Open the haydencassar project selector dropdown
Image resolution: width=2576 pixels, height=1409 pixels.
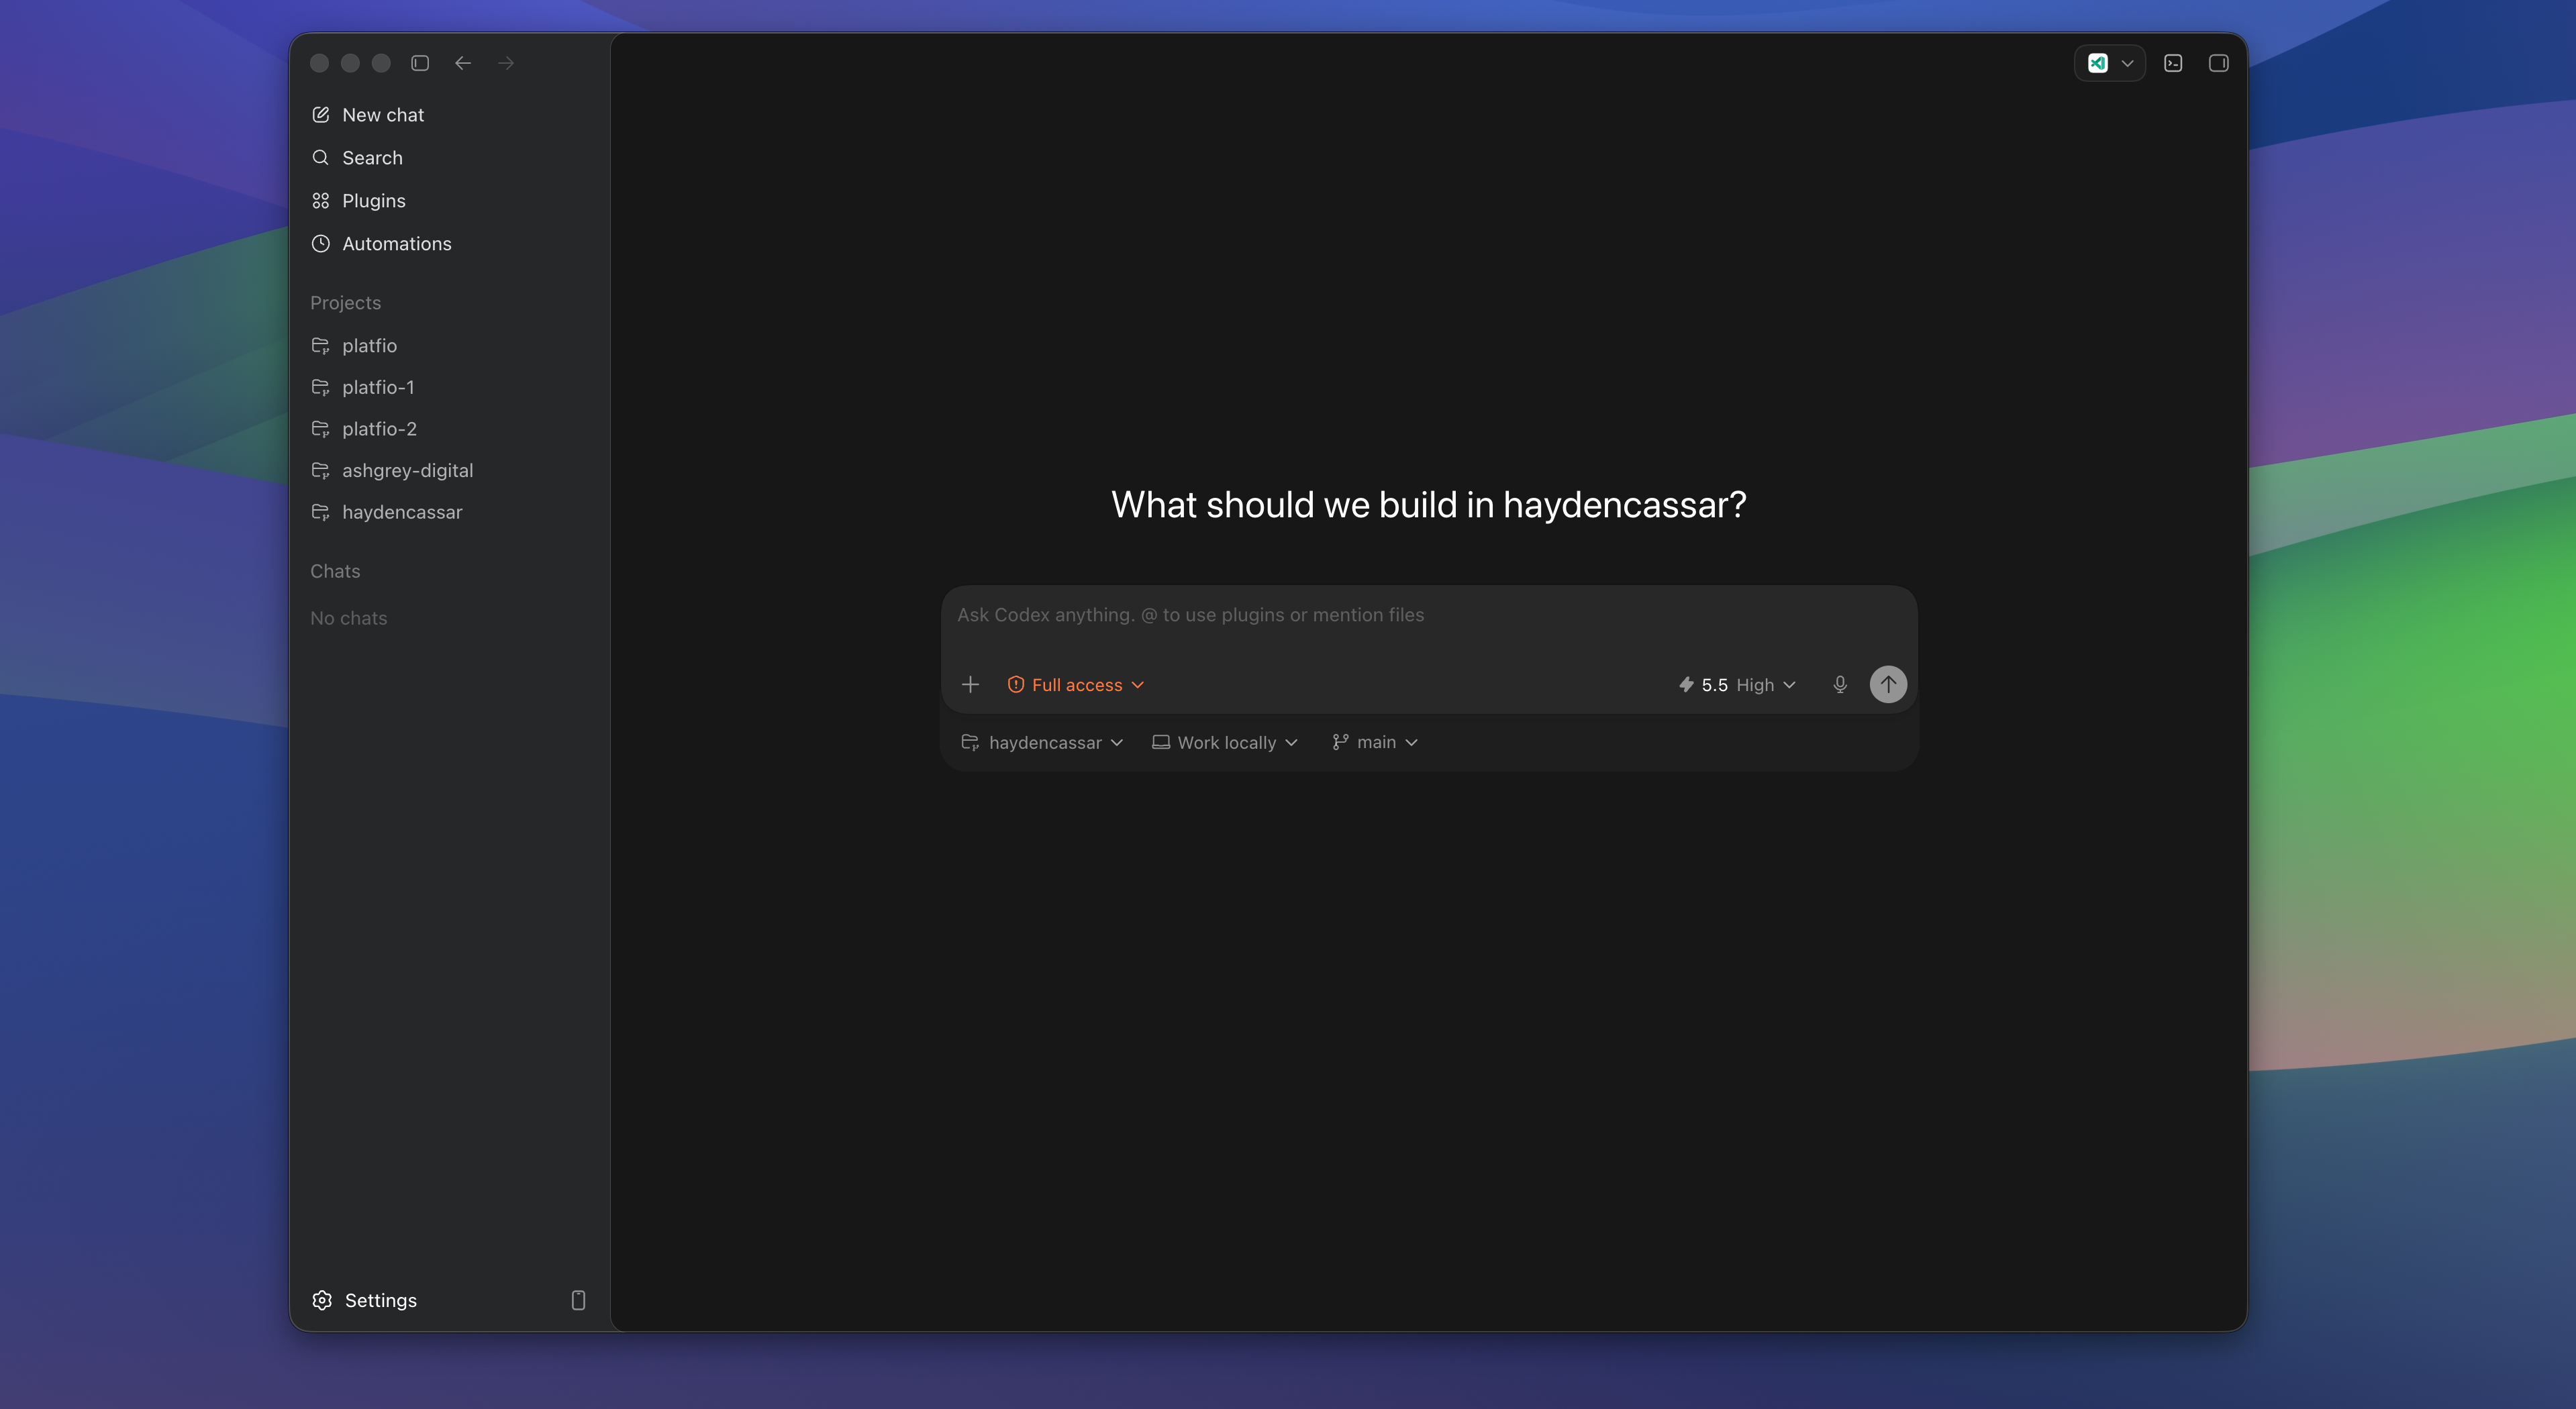[x=1042, y=743]
